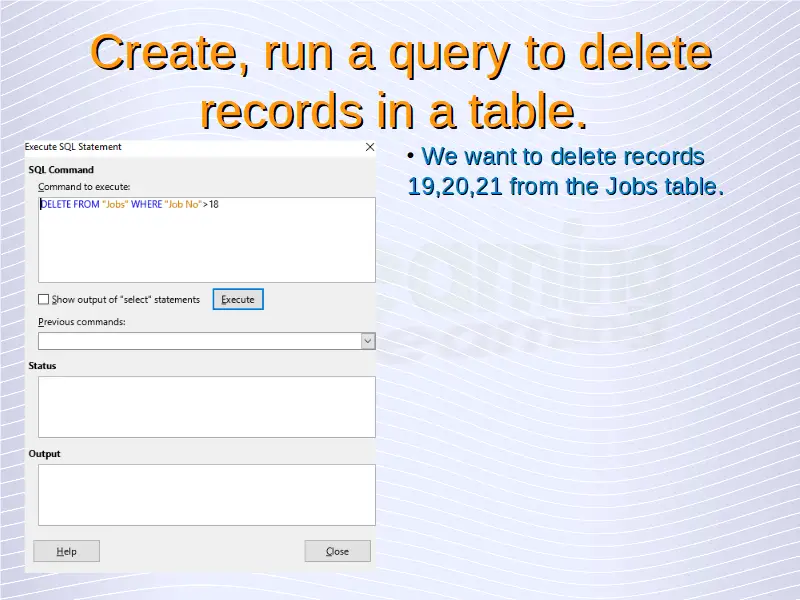Viewport: 800px width, 600px height.
Task: Click the Status section heading
Action: pyautogui.click(x=42, y=366)
